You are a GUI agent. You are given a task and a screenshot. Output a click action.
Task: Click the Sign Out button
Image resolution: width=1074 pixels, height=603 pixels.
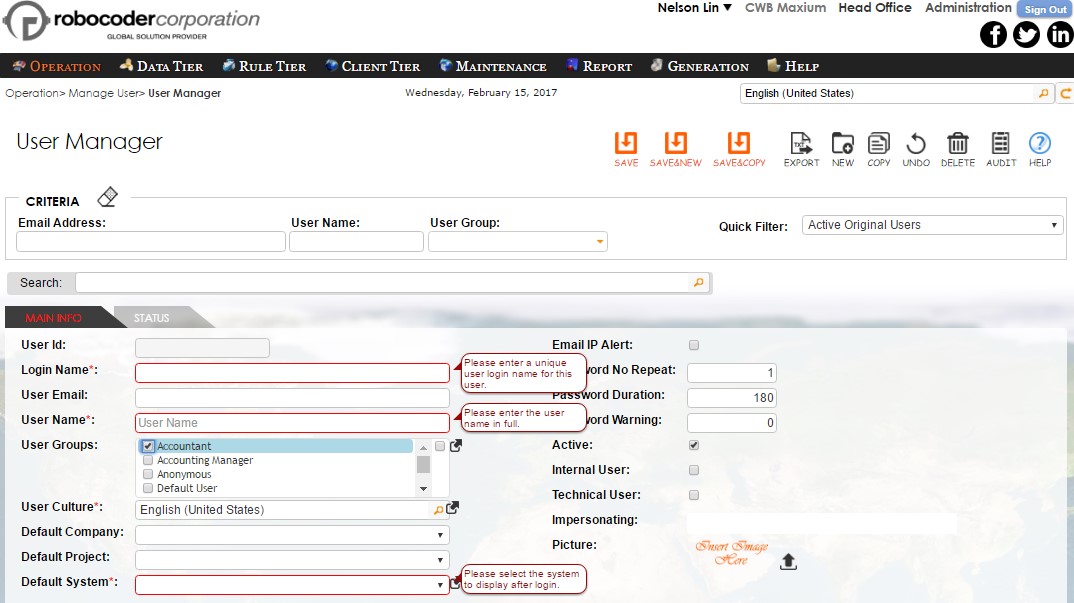point(1044,8)
